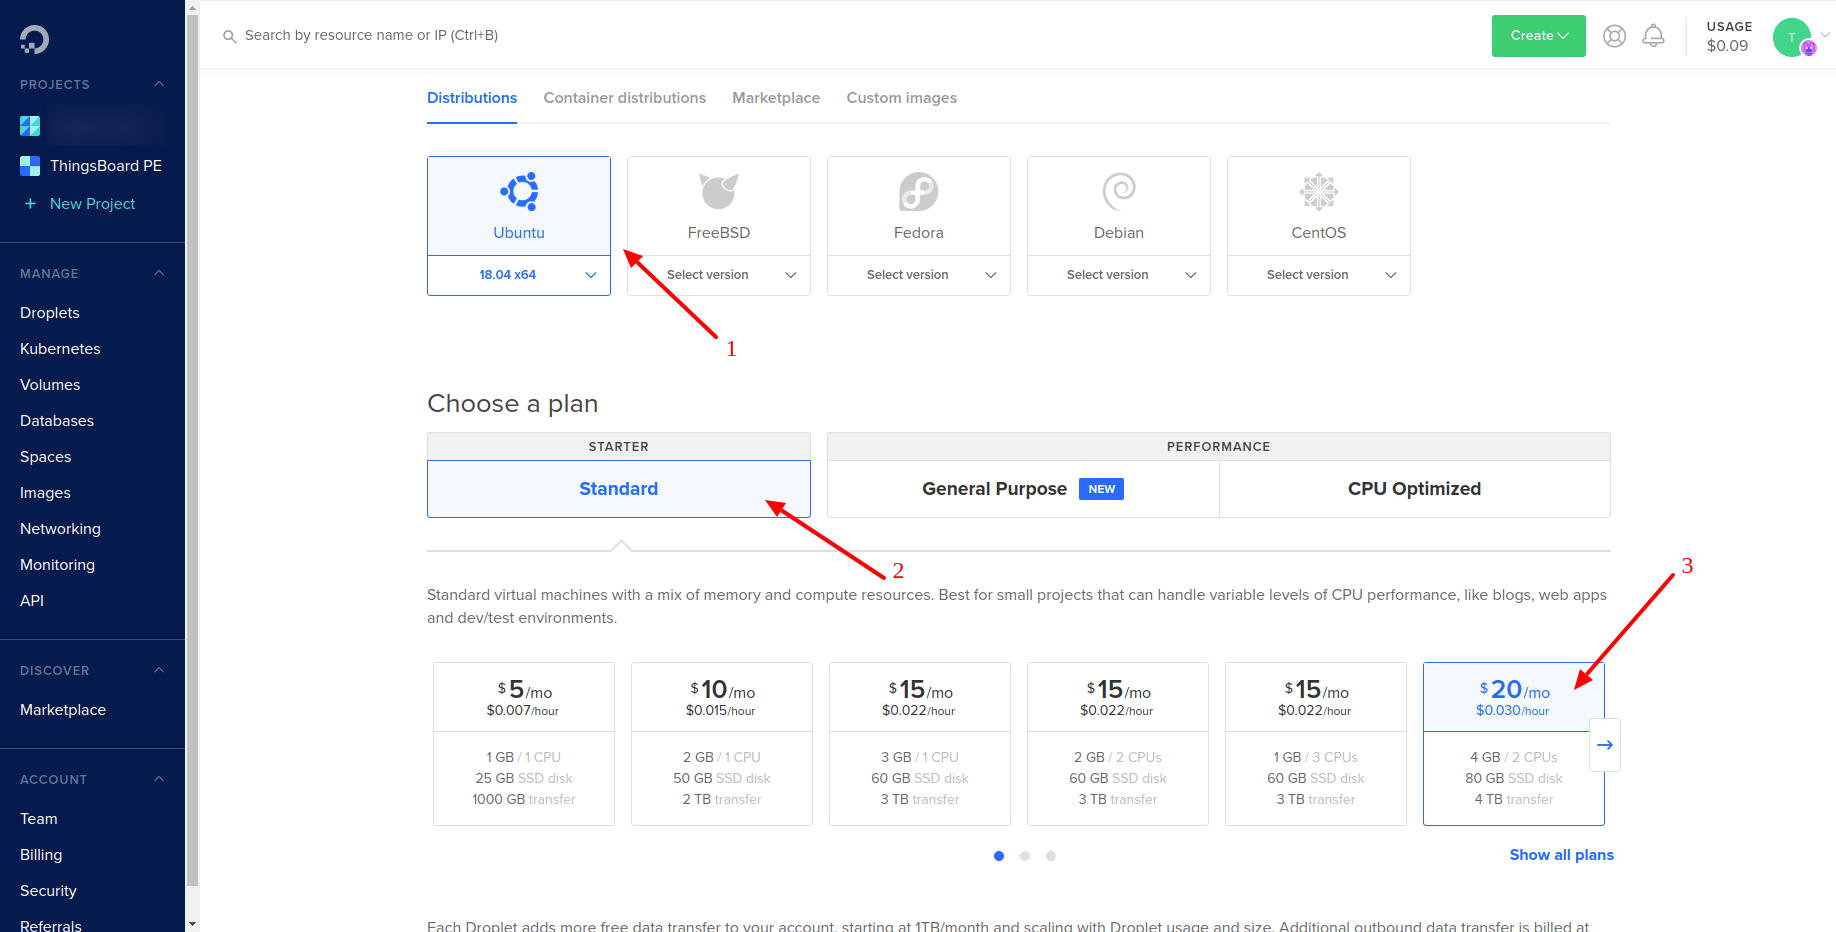Choose the $5/mo plan card

tap(524, 744)
